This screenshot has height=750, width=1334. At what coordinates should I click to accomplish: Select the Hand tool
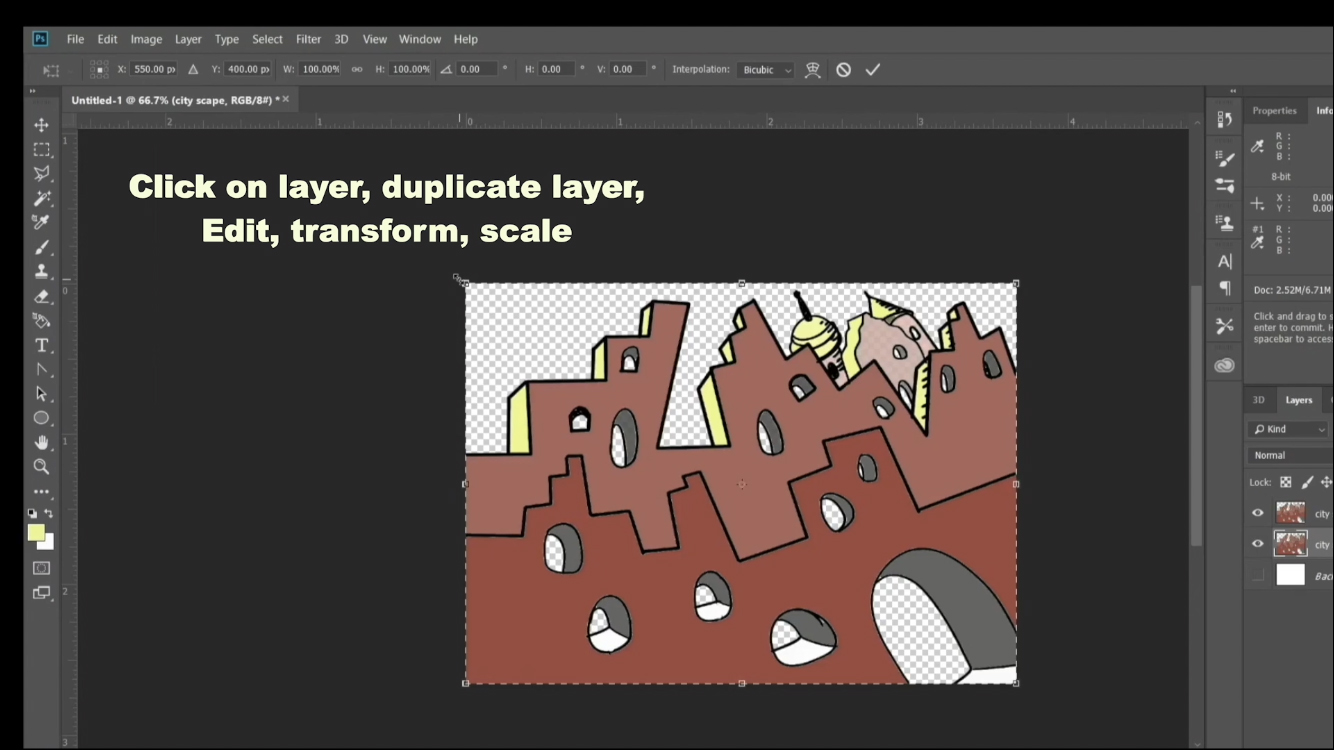click(x=42, y=443)
